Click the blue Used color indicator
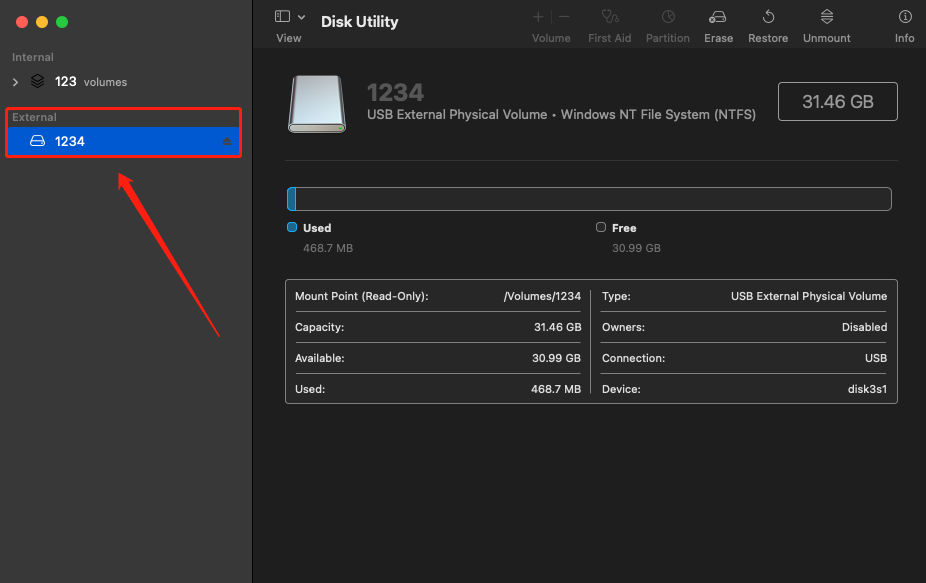Viewport: 926px width, 583px height. tap(292, 227)
